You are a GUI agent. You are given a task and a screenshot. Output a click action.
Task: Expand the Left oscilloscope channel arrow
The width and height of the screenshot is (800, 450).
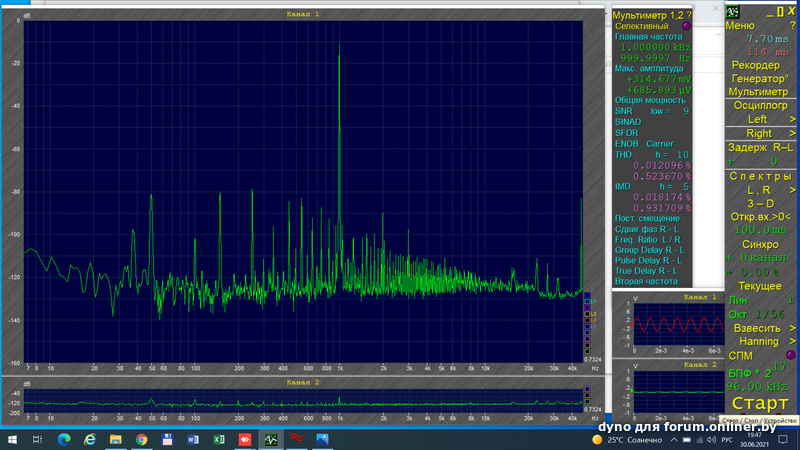point(792,119)
